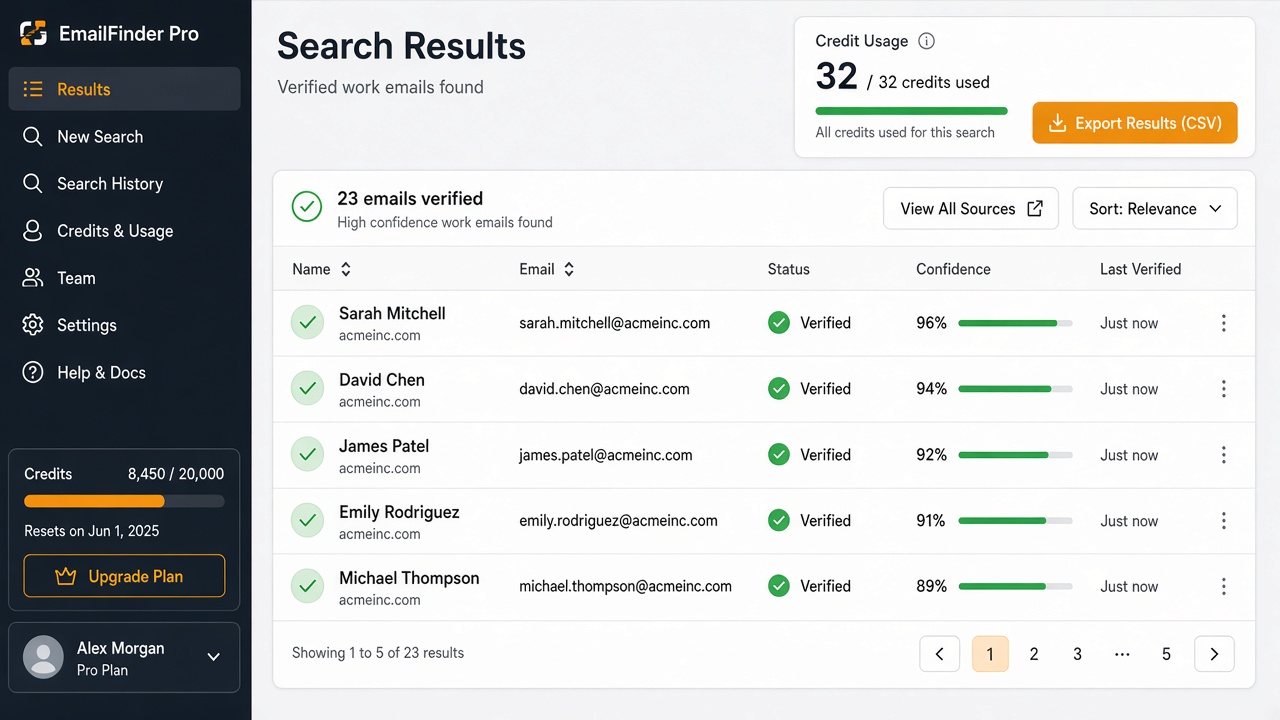This screenshot has width=1280, height=720.
Task: Click the email sarah.mitchell@acmeinc.com
Action: click(615, 323)
